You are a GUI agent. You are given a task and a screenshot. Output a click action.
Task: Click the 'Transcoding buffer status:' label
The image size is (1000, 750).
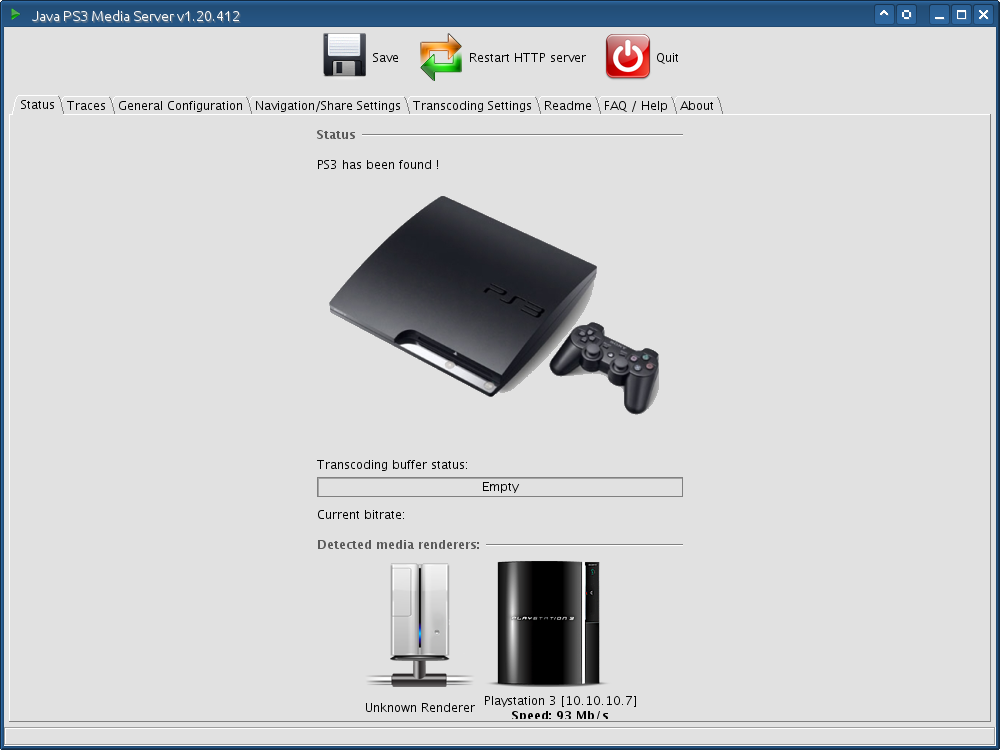392,465
